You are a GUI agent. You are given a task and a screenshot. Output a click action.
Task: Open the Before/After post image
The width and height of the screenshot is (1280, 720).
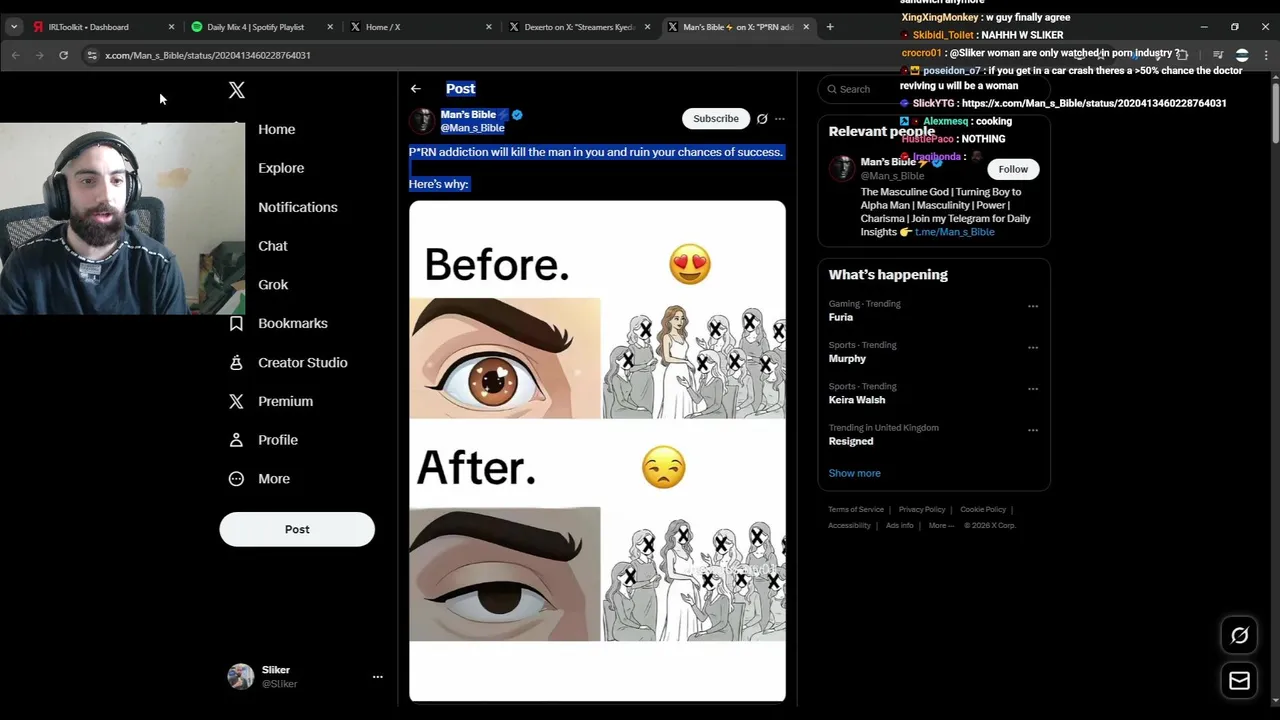[597, 451]
